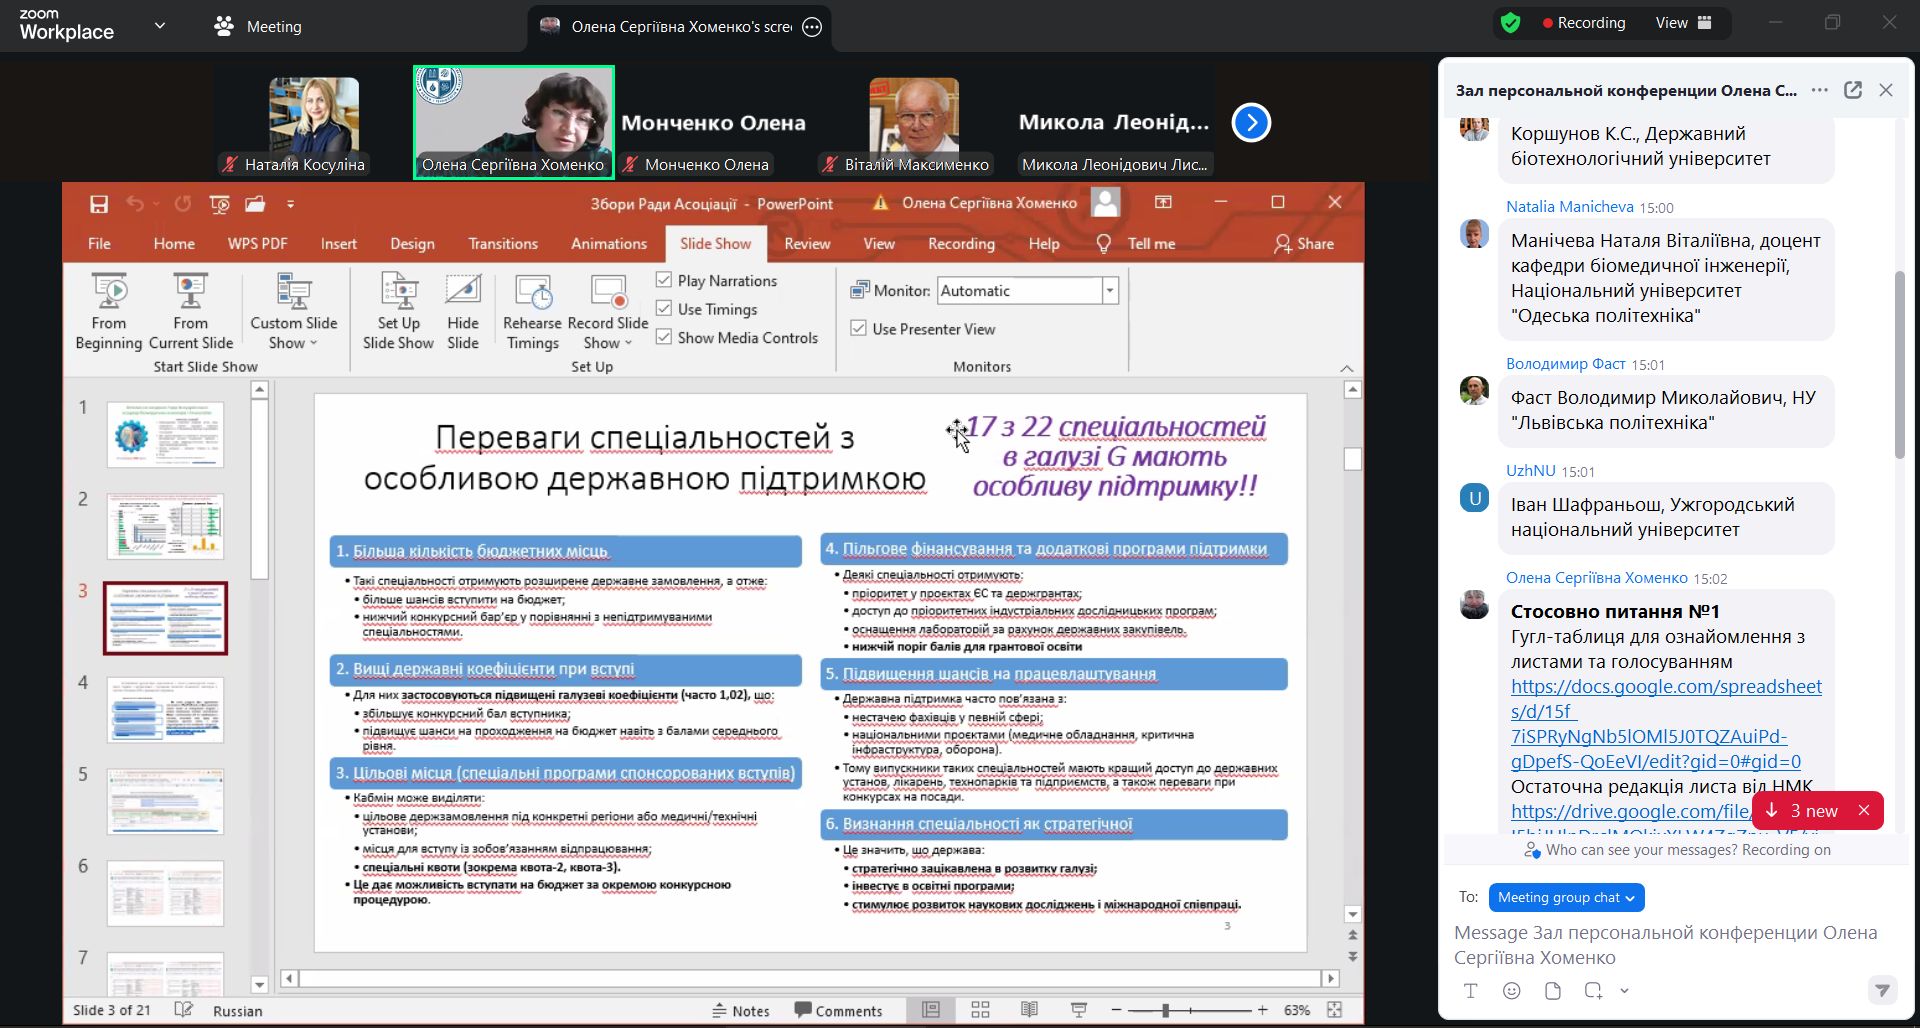Open the docs.google.com spreadsheet link
The width and height of the screenshot is (1920, 1028).
point(1665,687)
